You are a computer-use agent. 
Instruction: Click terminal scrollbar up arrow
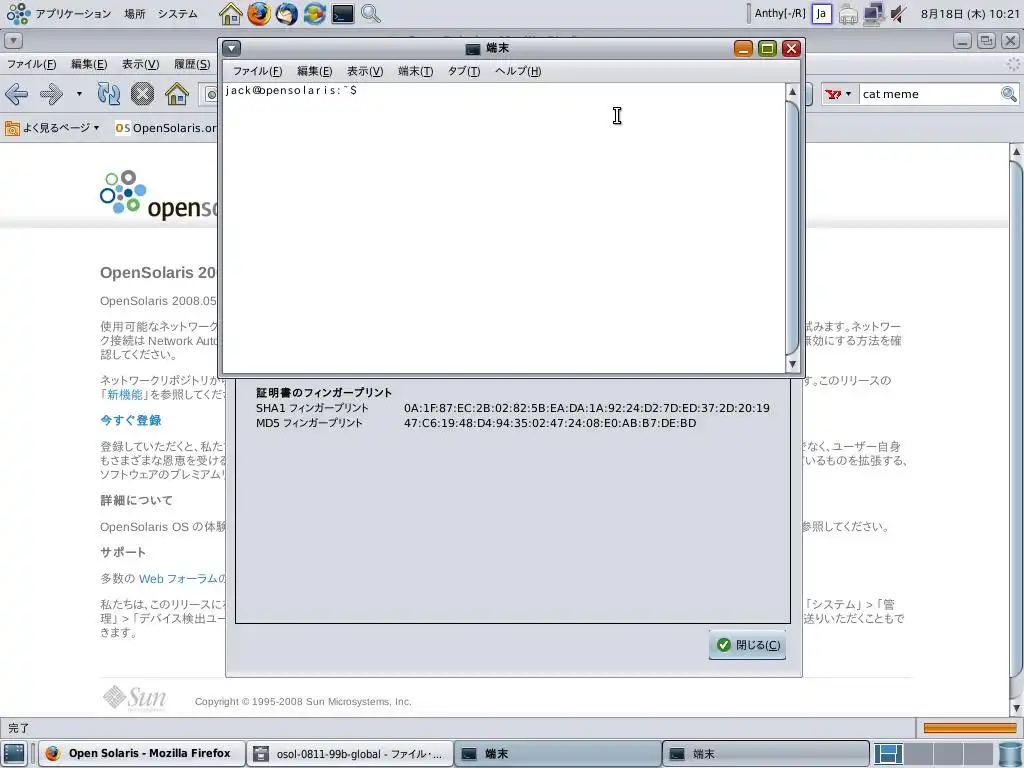tap(792, 91)
